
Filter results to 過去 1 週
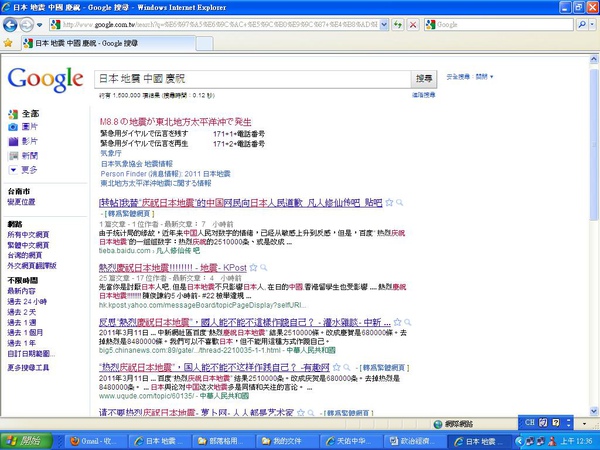click(x=22, y=323)
